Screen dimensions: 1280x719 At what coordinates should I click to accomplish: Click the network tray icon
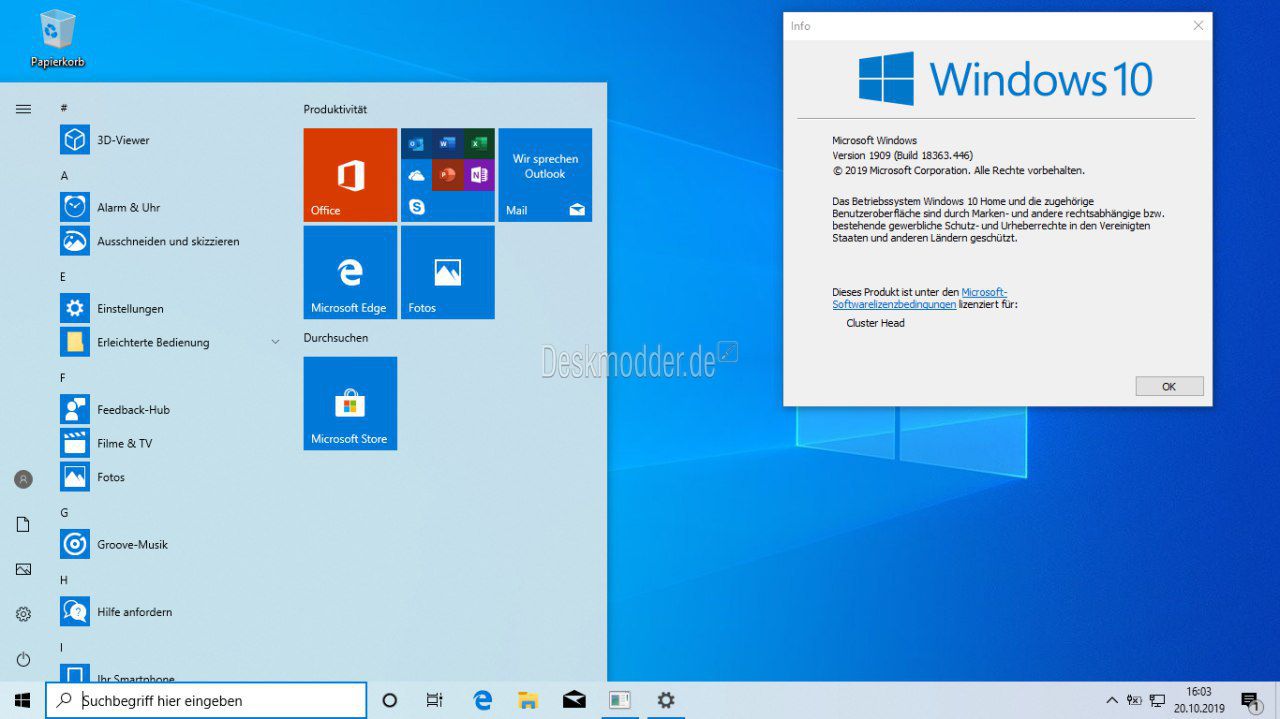(x=1157, y=700)
